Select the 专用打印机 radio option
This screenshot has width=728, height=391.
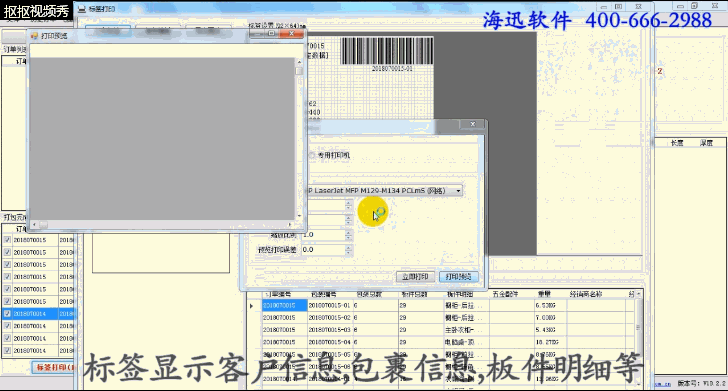312,155
